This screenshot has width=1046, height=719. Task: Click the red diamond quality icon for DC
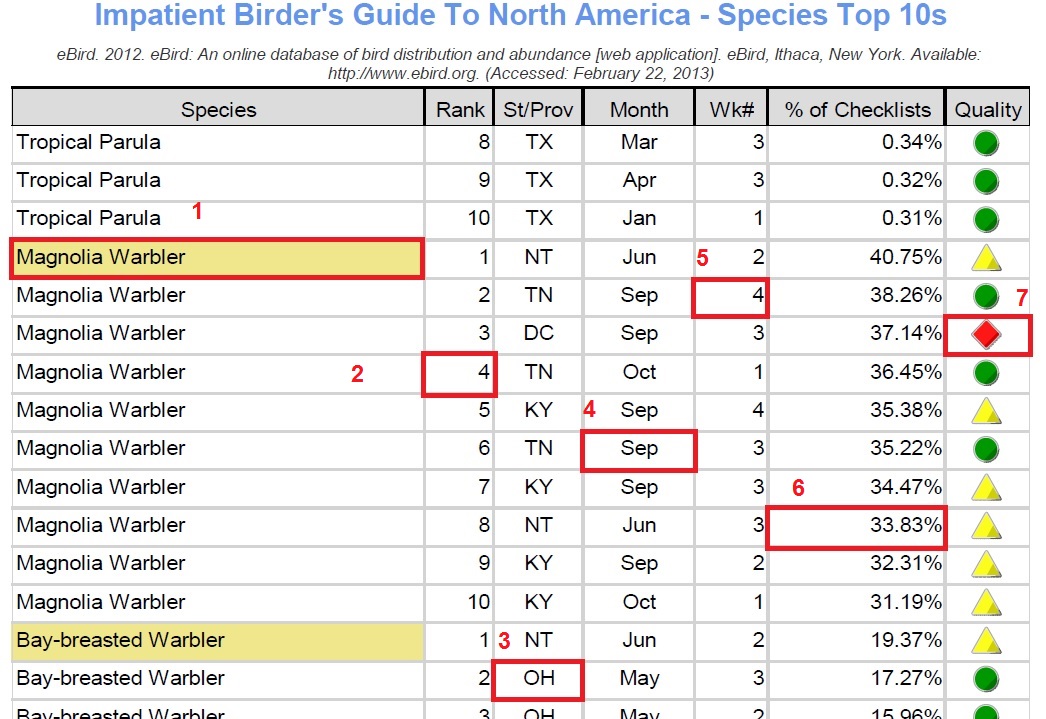[986, 334]
